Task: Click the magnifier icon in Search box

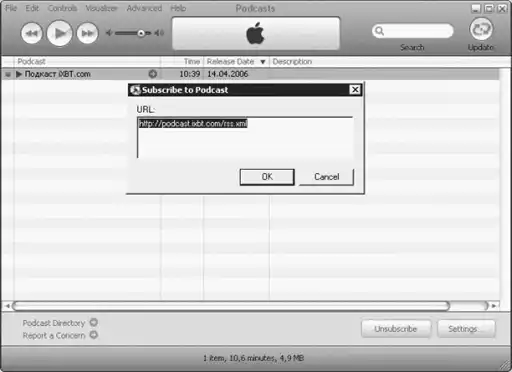Action: click(379, 31)
